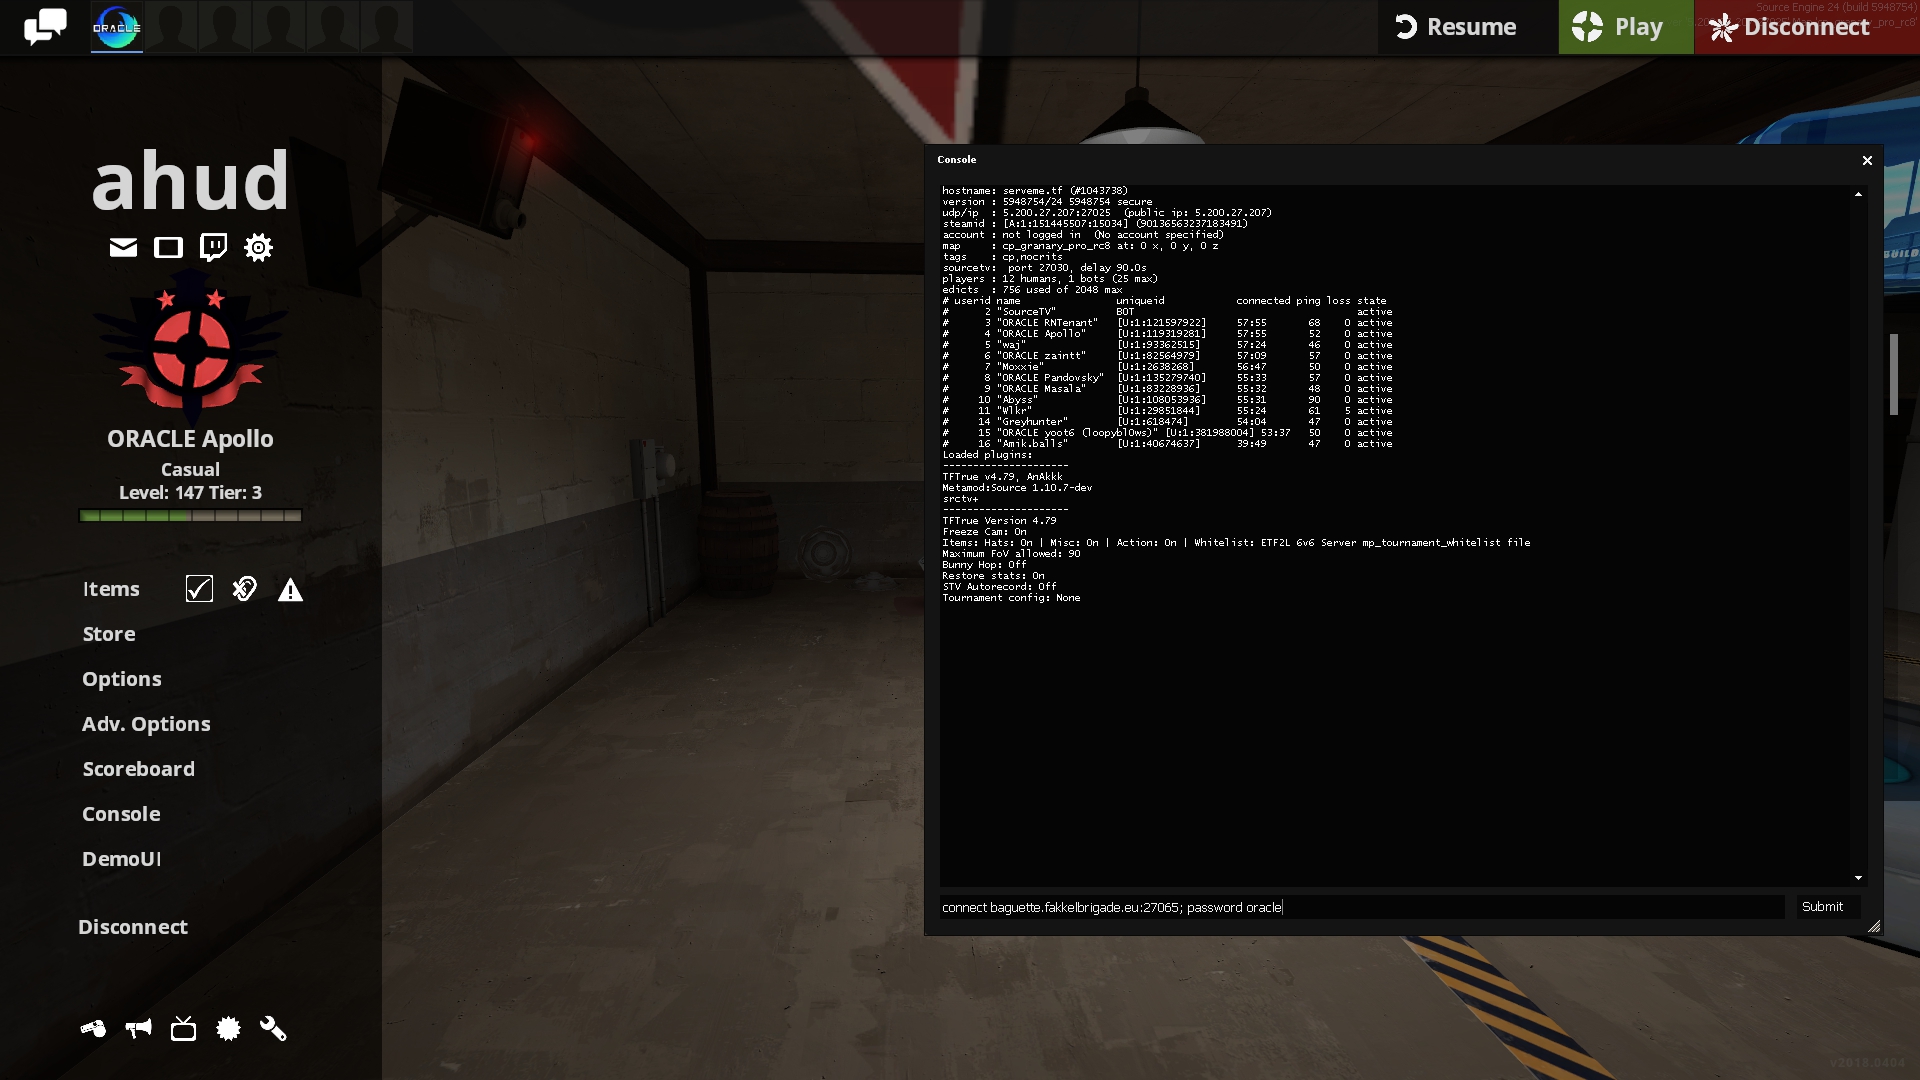Open the Options menu entry
Screen dimensions: 1920x1080
(122, 679)
